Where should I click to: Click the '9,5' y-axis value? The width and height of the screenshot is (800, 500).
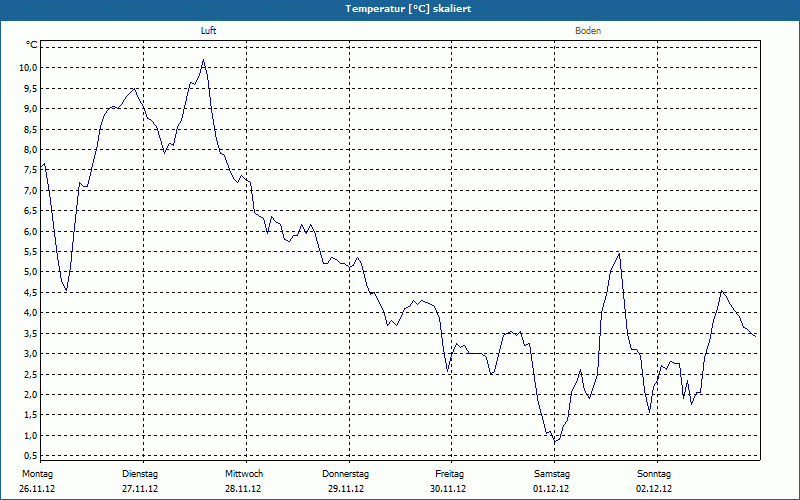click(x=30, y=88)
